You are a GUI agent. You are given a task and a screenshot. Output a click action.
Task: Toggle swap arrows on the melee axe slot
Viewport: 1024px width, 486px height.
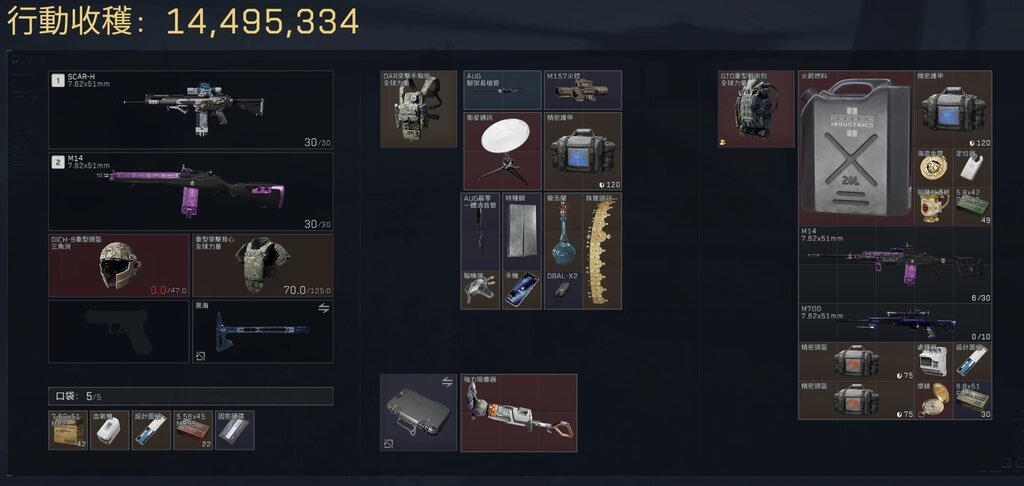323,308
